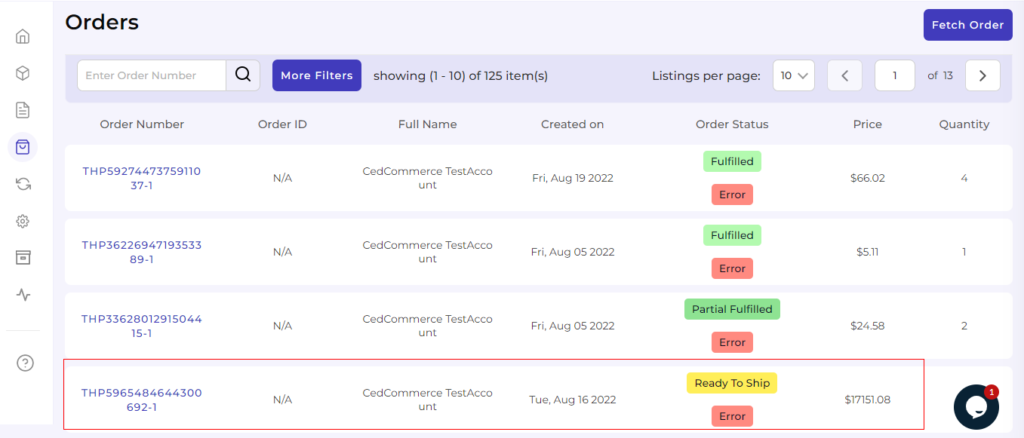
Task: Go to the previous page arrow
Action: coord(844,75)
